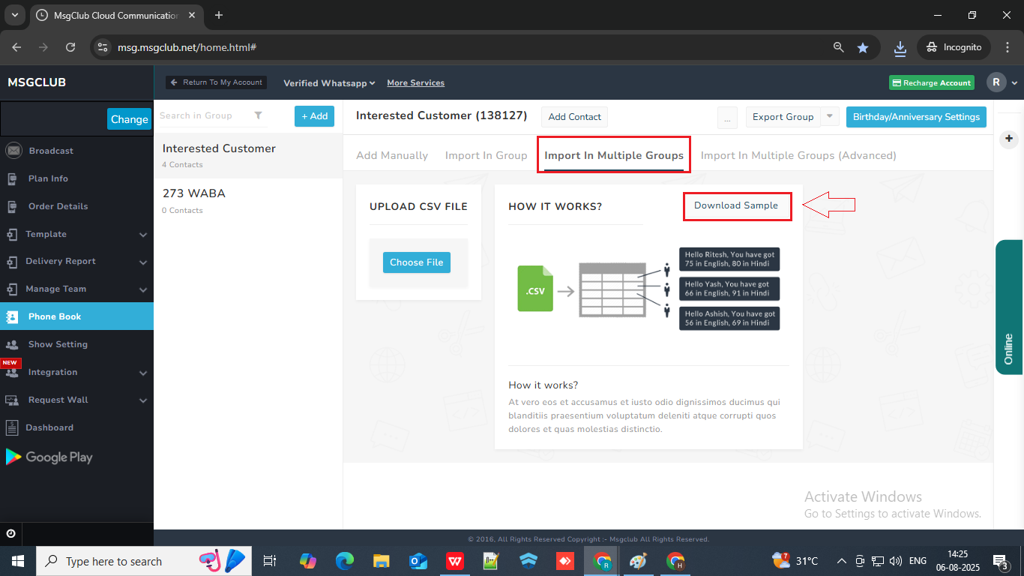Click the site info icon in address bar
This screenshot has height=576, width=1024.
(x=103, y=47)
